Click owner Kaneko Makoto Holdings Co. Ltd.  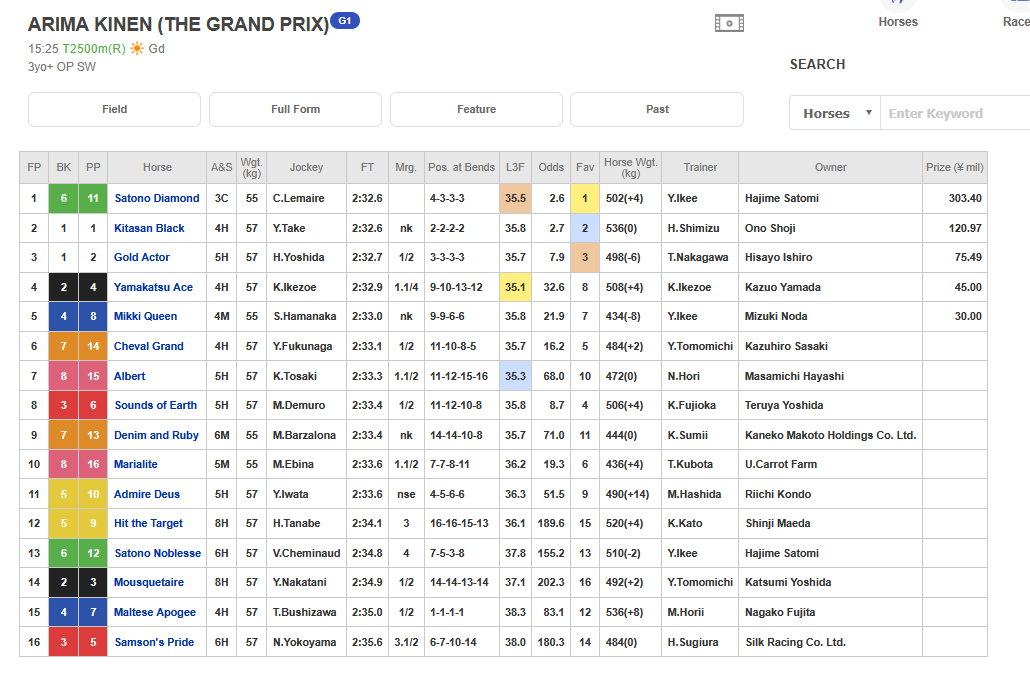[x=830, y=436]
